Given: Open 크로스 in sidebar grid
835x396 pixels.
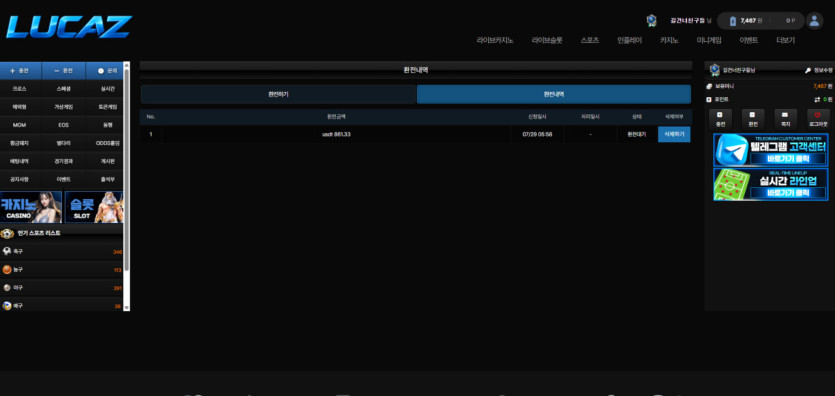Looking at the screenshot, I should click(x=20, y=89).
